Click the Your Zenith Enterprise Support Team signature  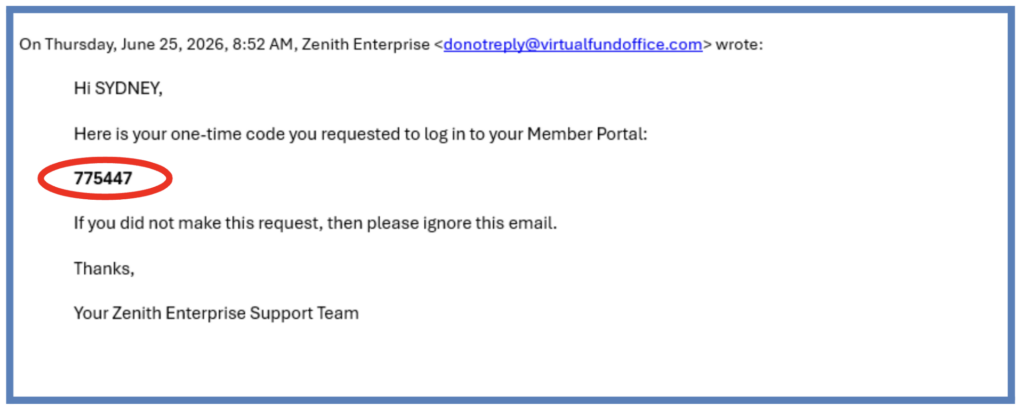tap(216, 313)
